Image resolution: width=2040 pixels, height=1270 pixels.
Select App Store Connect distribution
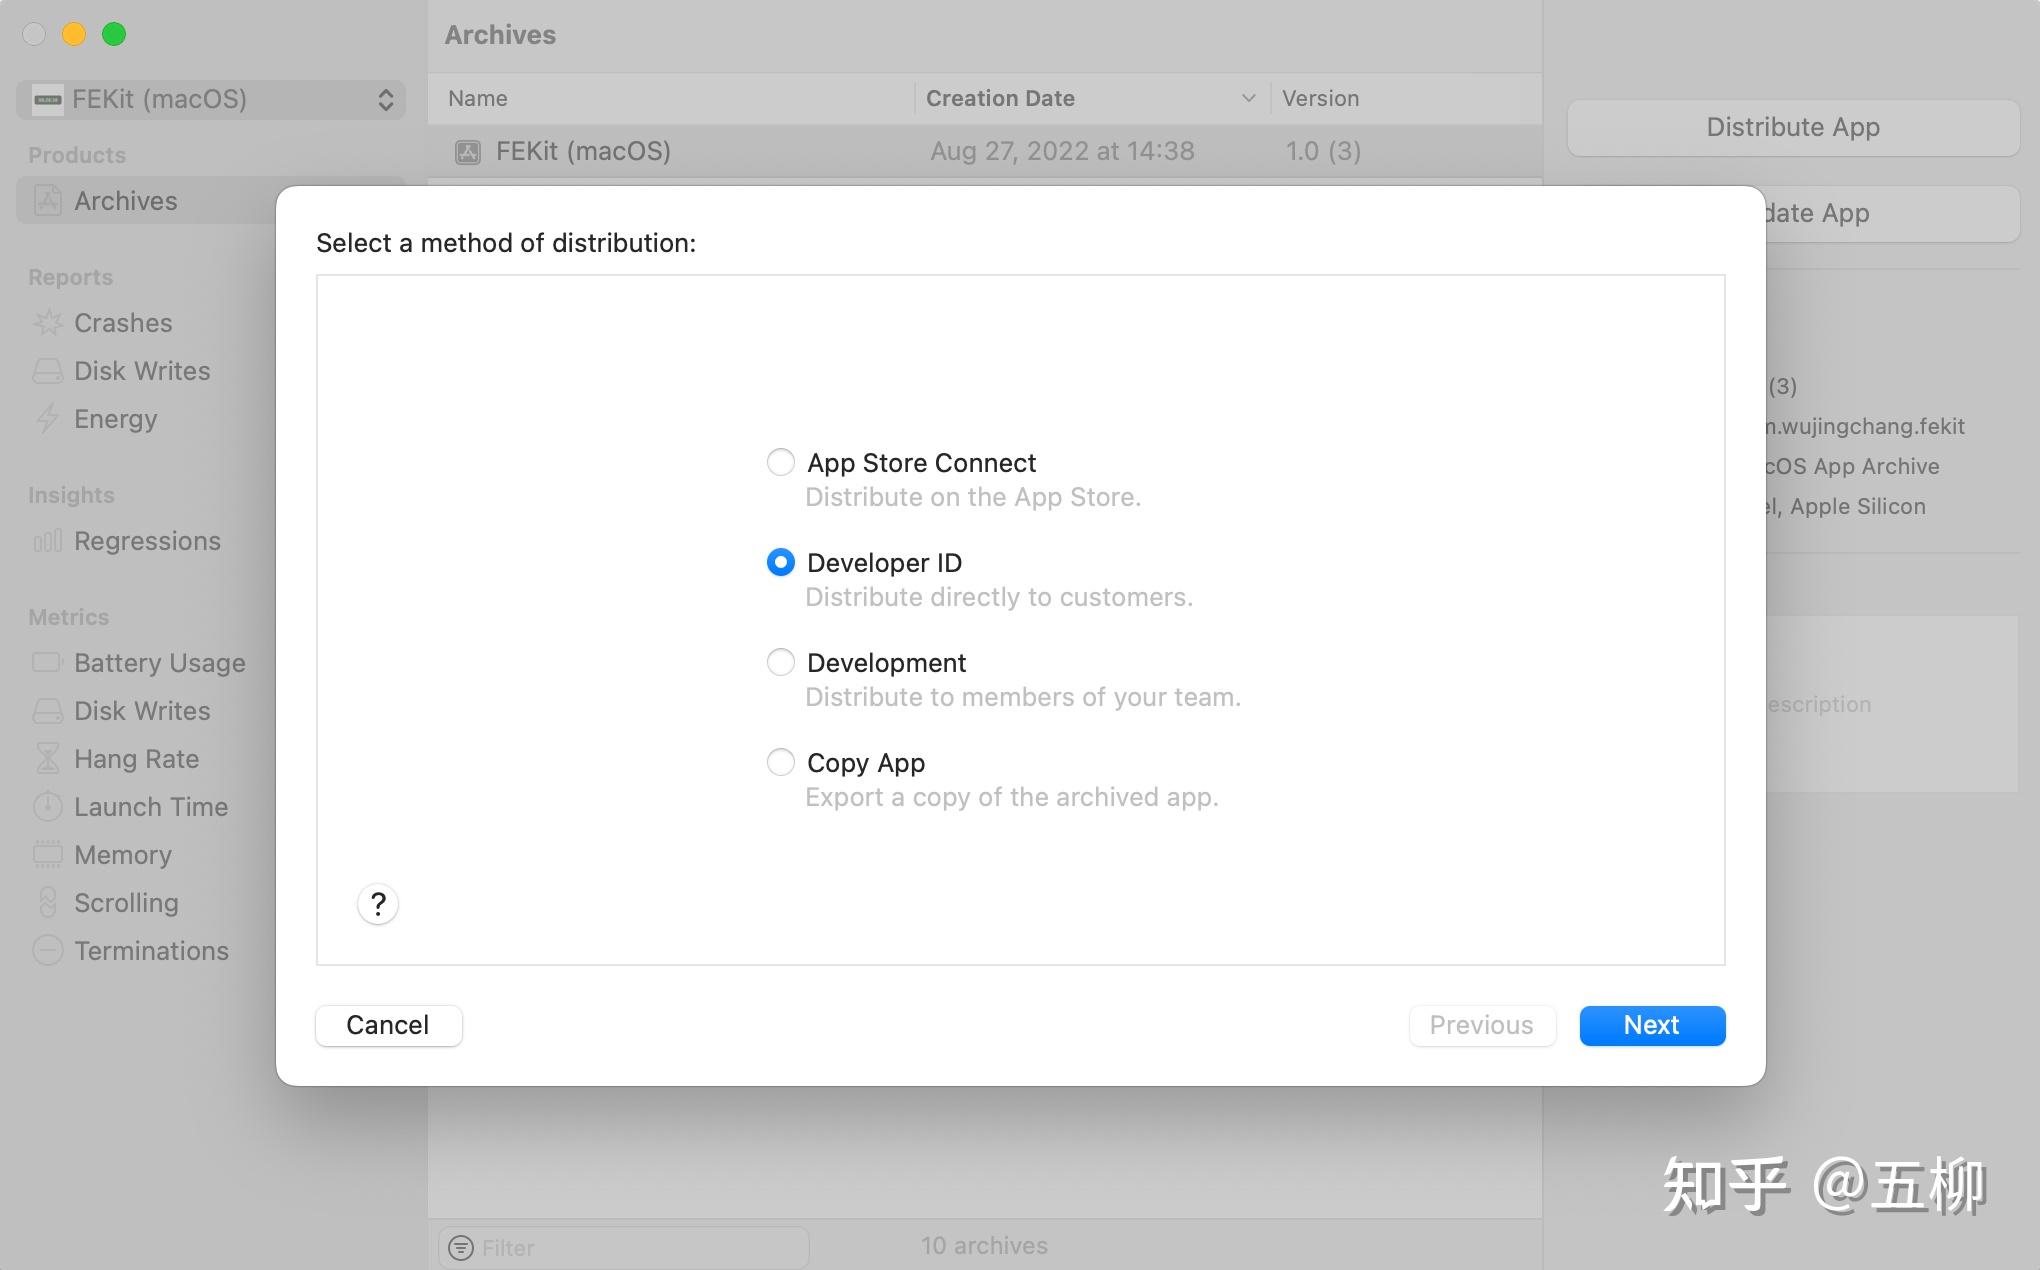(780, 462)
